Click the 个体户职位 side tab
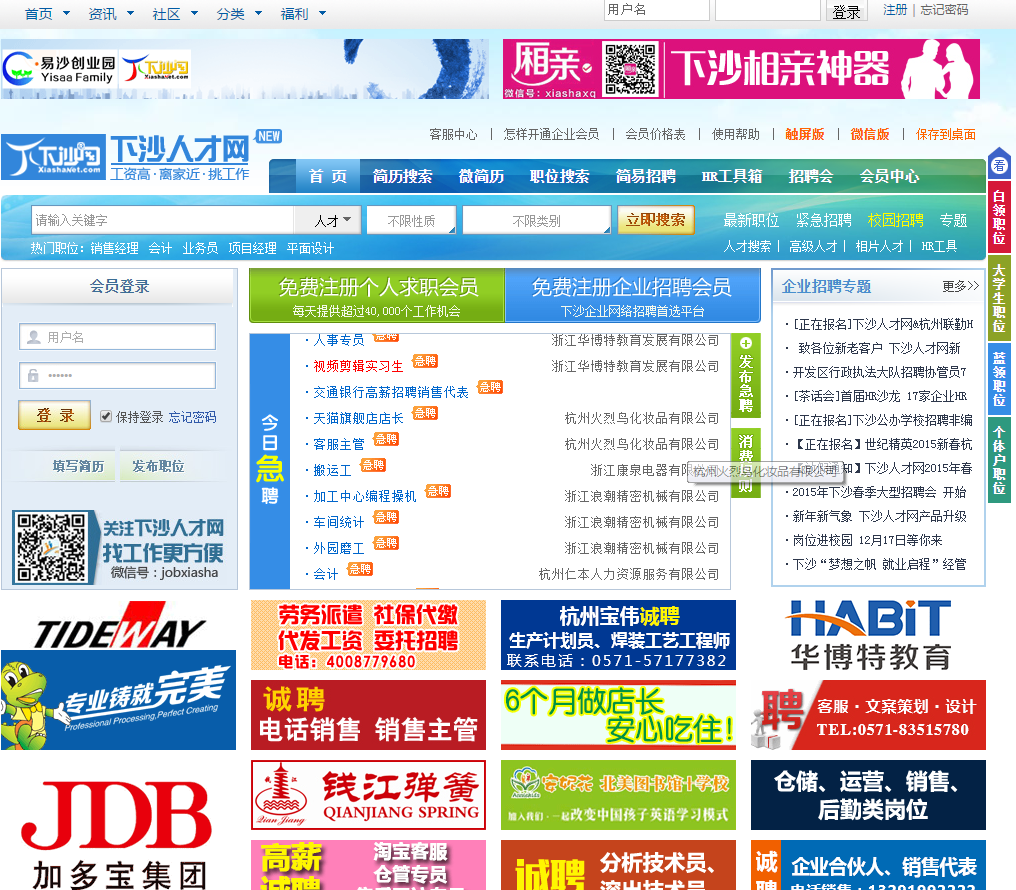Screen dimensions: 1016x890 pyautogui.click(x=999, y=460)
